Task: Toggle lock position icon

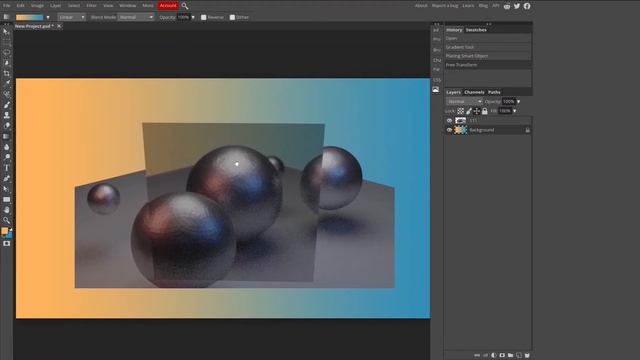Action: 476,111
